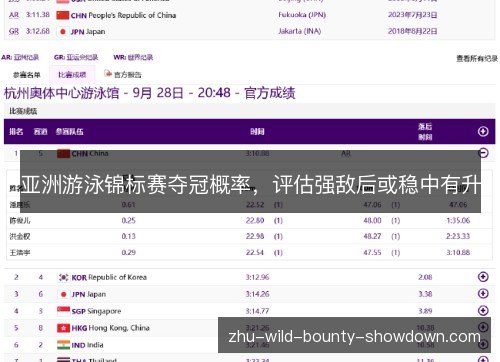Screen dimensions: 500x362
Task: Click the 落后时间 time behind column header
Action: click(x=425, y=132)
